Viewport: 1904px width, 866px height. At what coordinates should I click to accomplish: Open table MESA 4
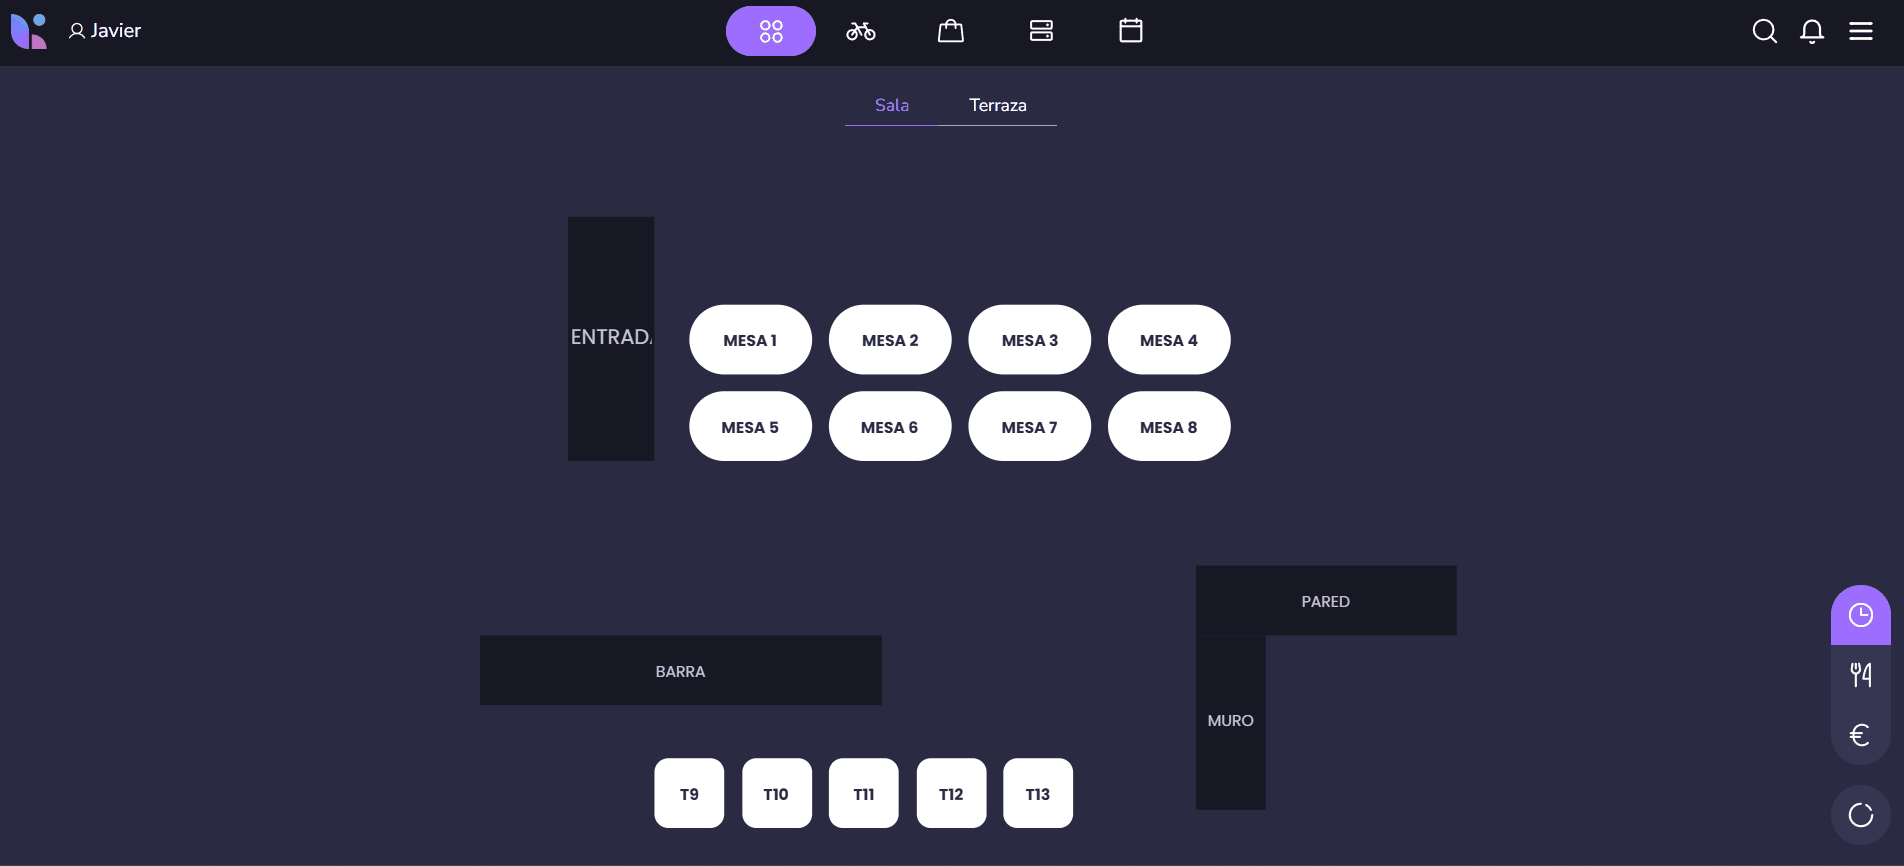[x=1168, y=340]
